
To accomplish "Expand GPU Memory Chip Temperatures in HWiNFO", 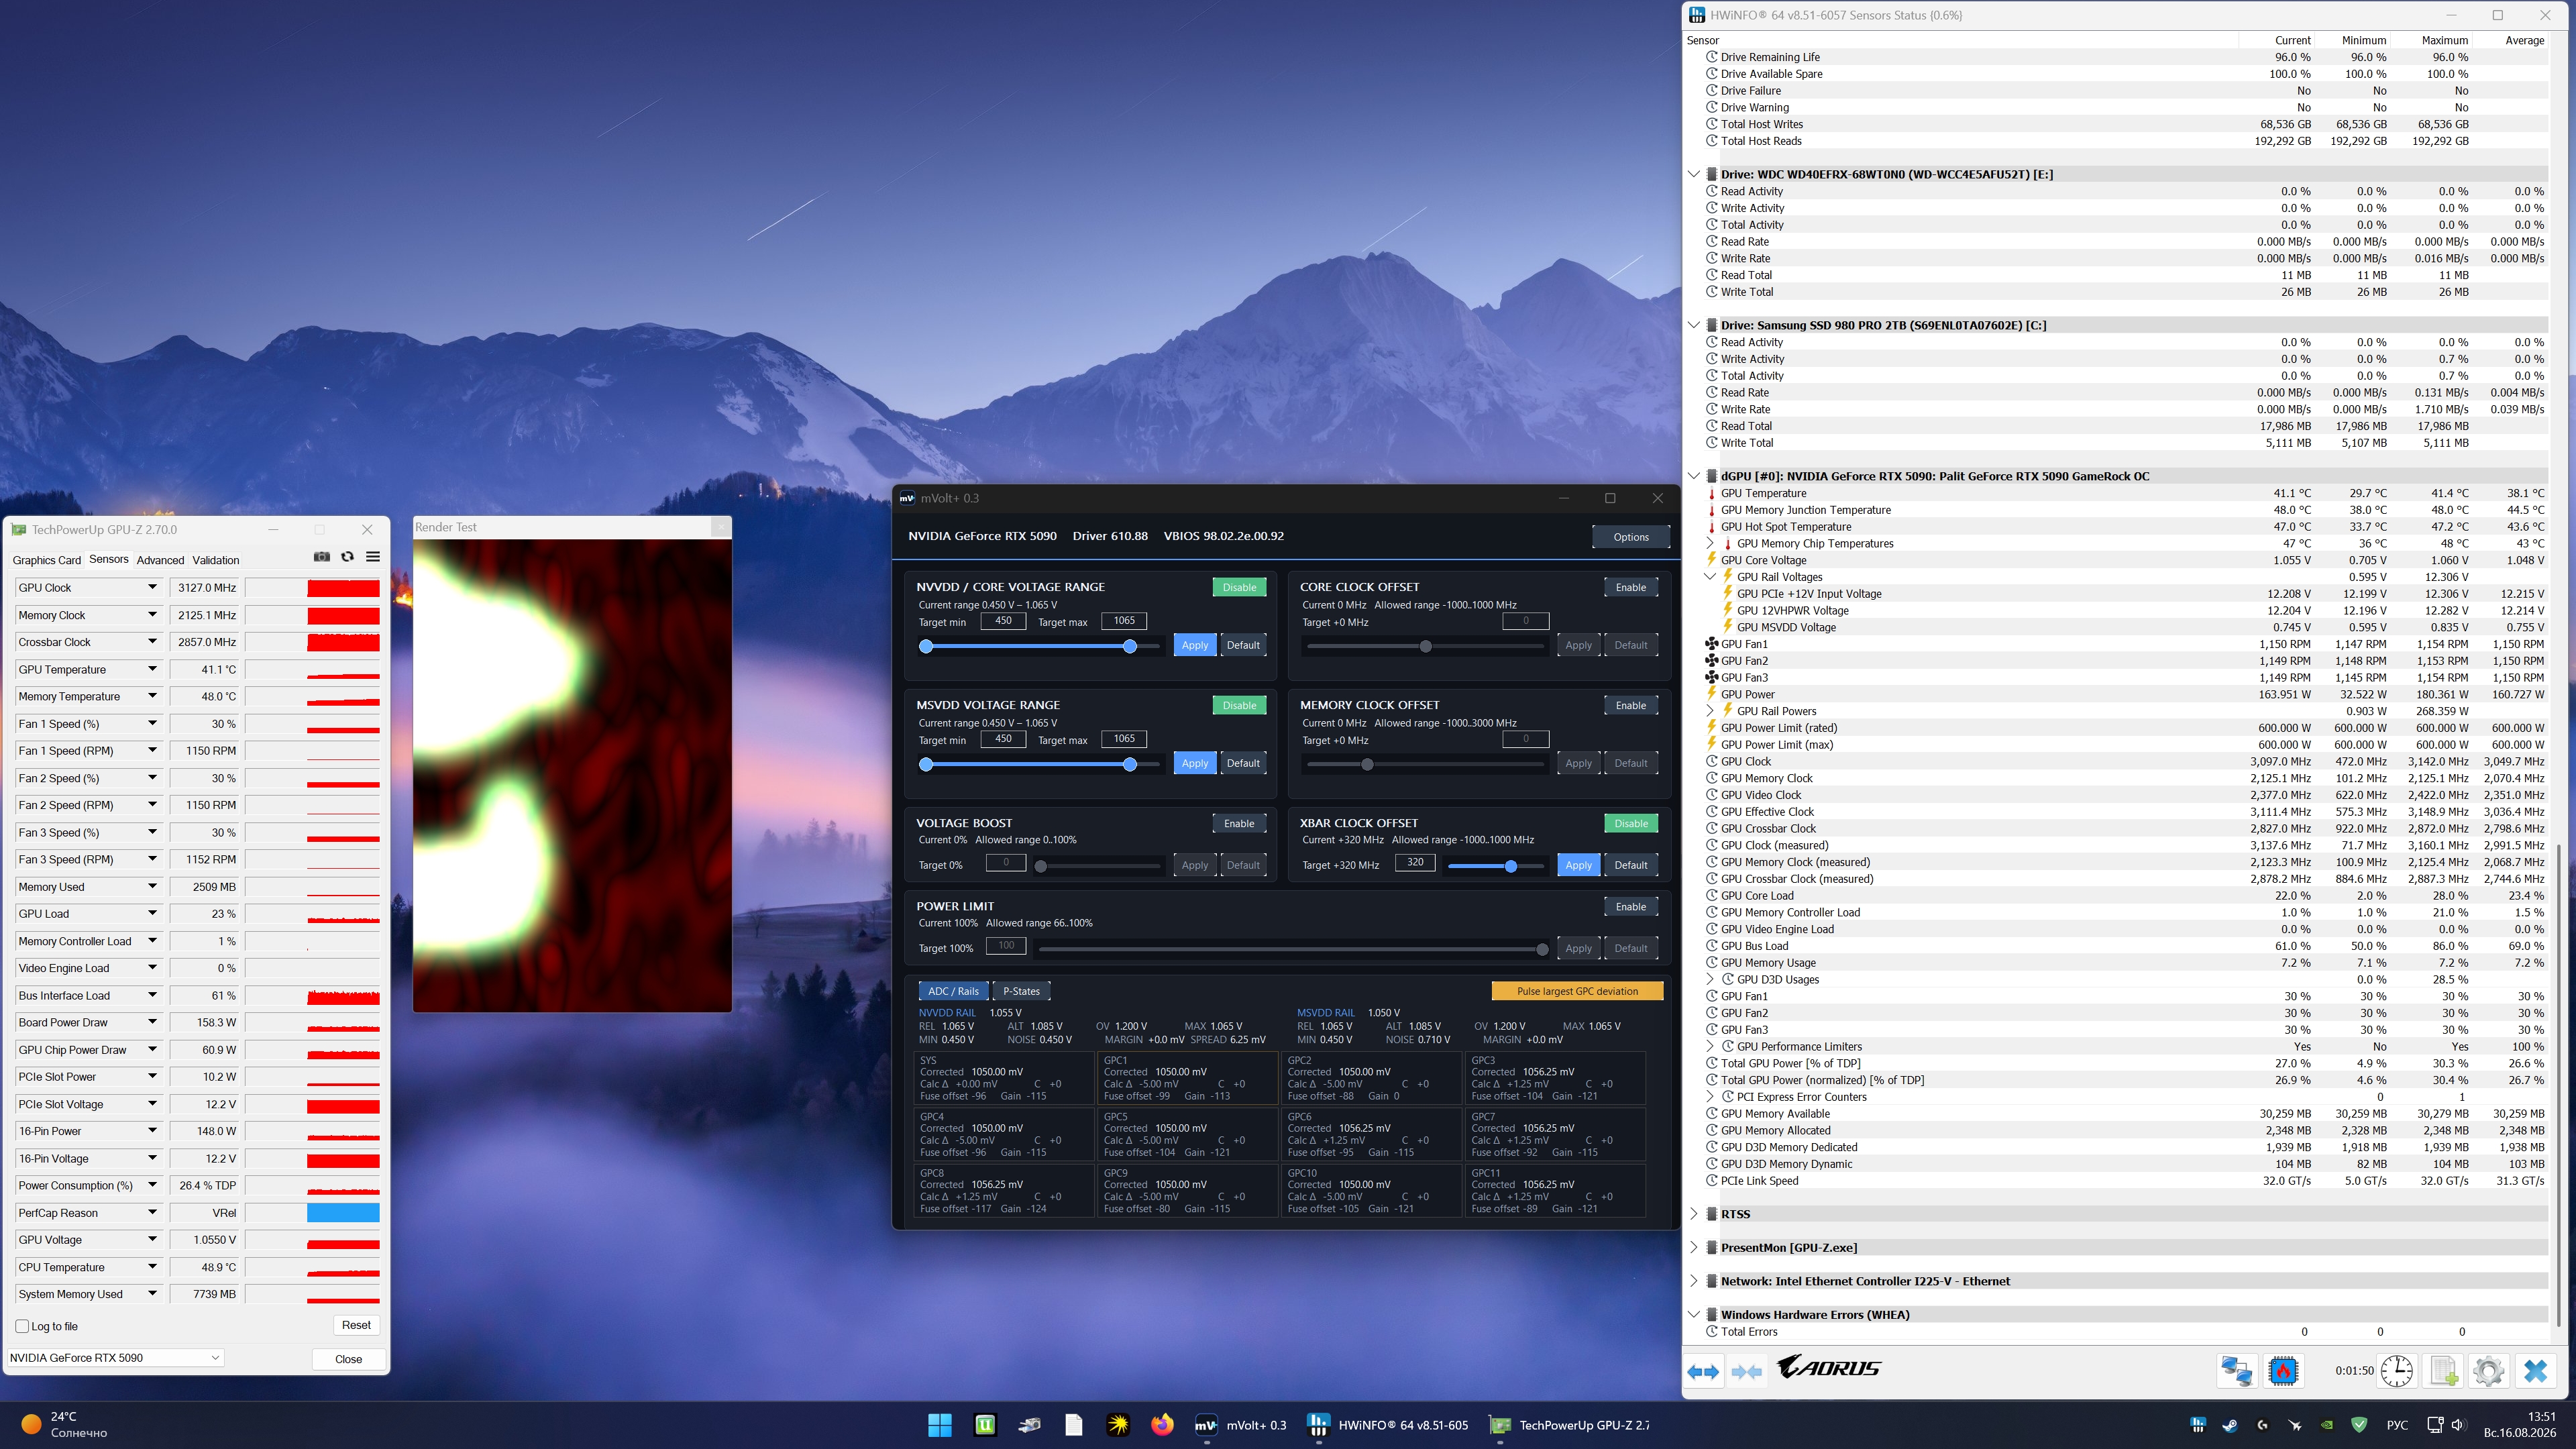I will coord(1710,543).
